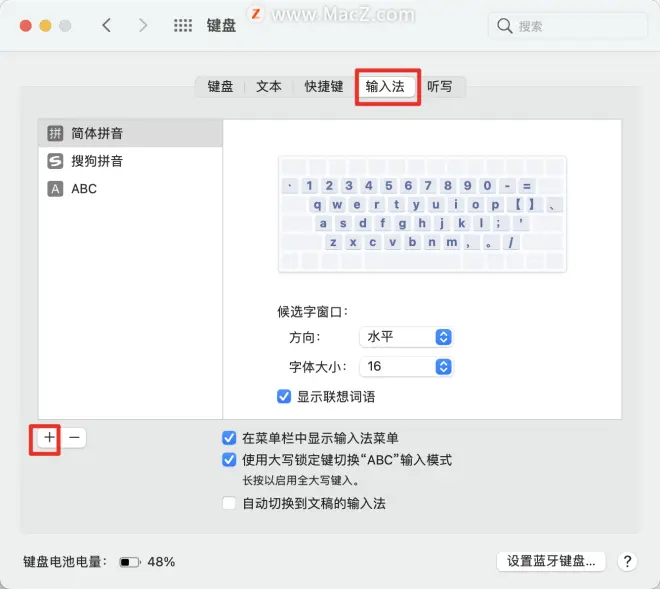Click the 简体拼音 input source icon
This screenshot has width=660, height=589.
pos(55,133)
